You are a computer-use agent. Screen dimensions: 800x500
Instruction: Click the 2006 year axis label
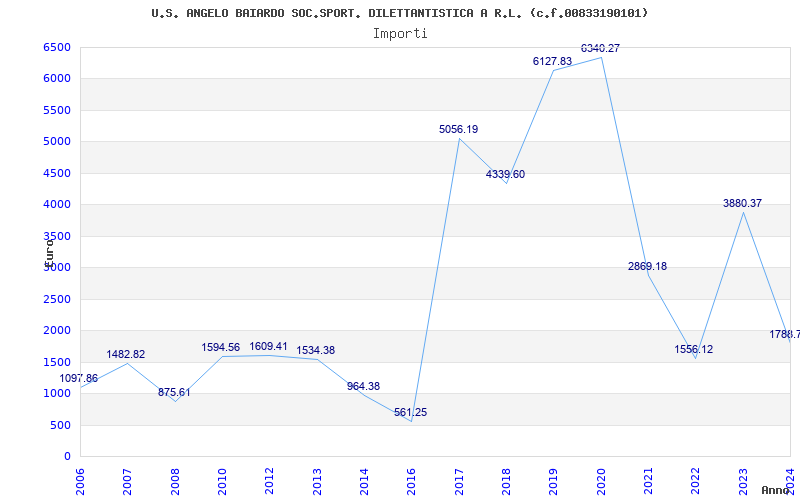(x=81, y=478)
